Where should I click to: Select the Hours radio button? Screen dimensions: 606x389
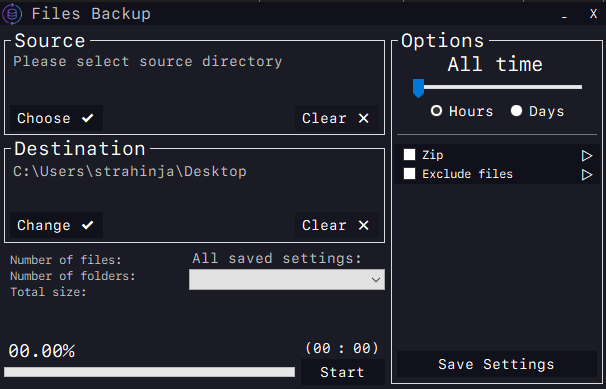(436, 111)
